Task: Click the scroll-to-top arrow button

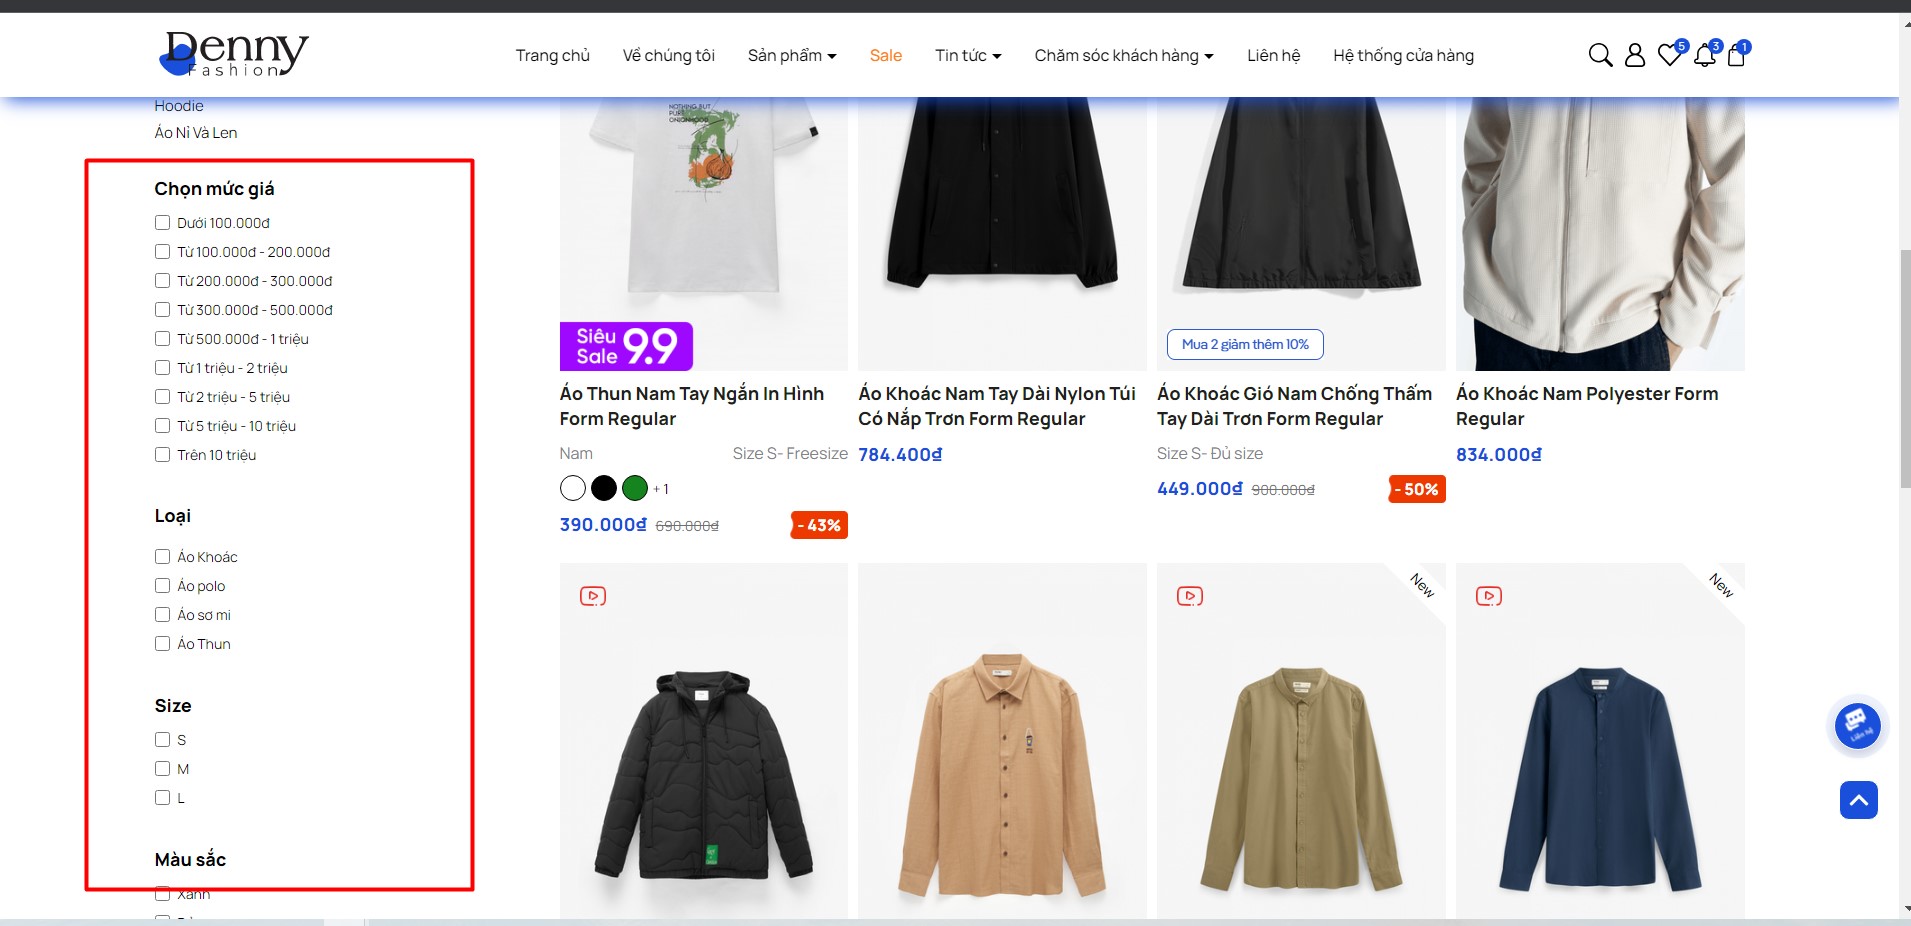Action: 1858,800
